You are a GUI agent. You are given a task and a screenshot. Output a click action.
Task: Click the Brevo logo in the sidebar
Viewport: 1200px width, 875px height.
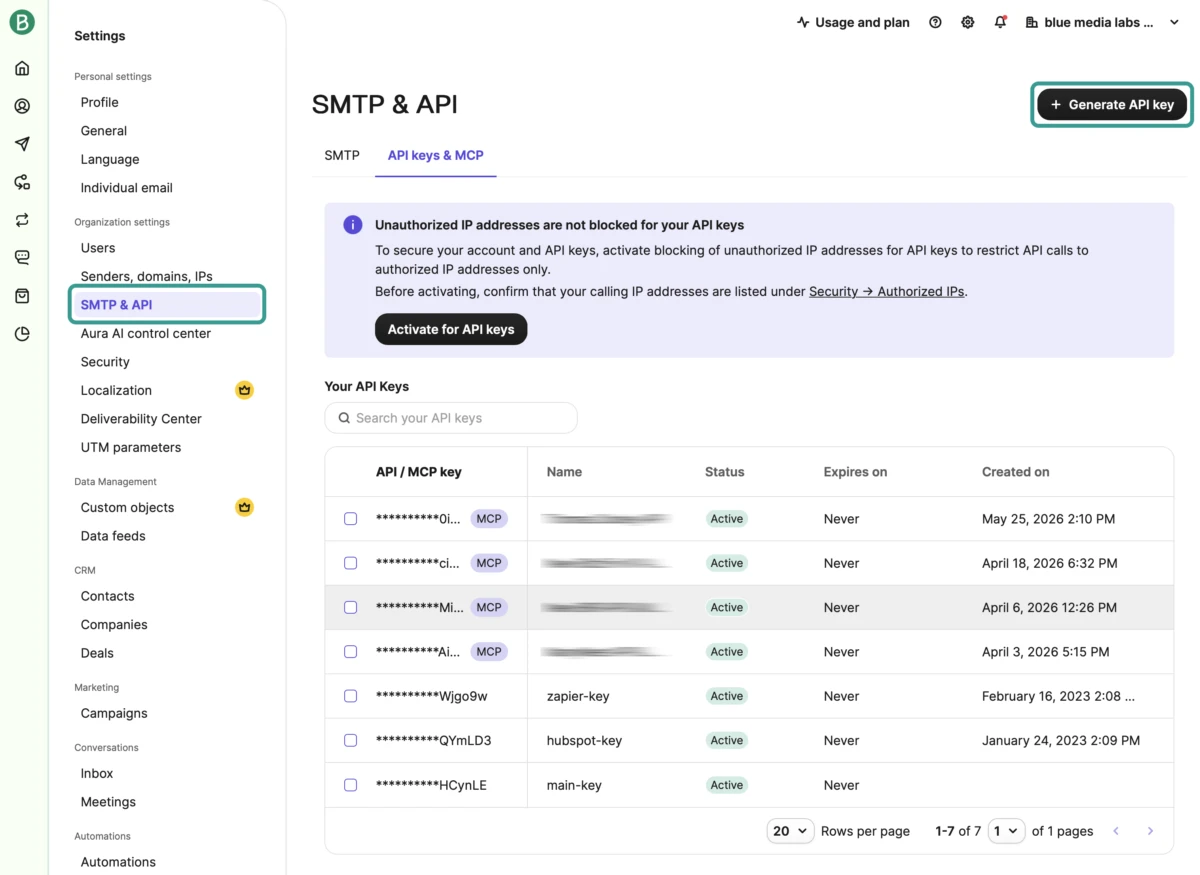[x=22, y=22]
